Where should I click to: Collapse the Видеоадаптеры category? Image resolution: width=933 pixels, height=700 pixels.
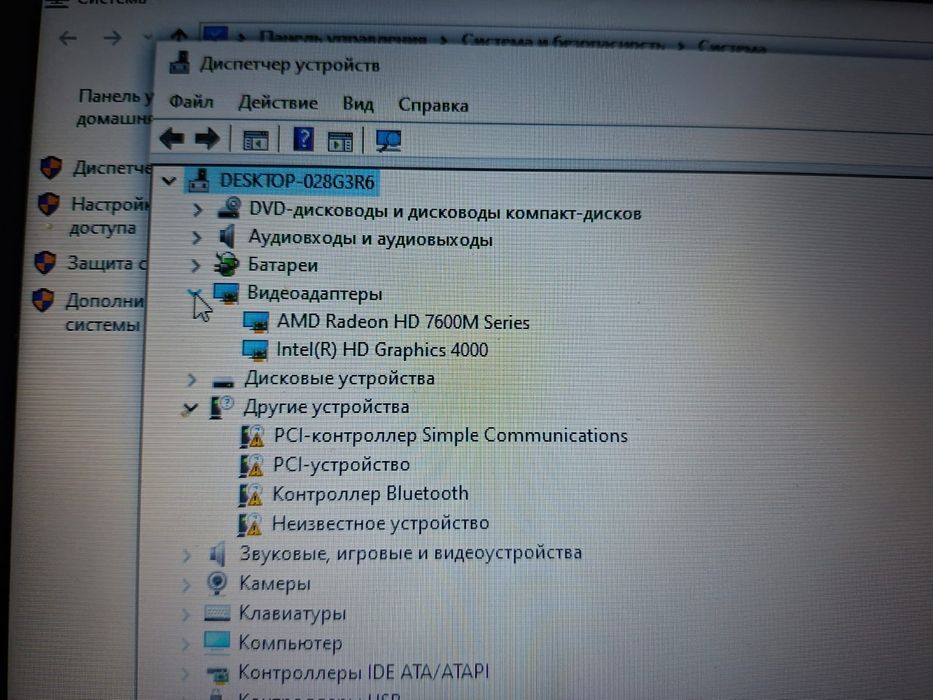(194, 292)
